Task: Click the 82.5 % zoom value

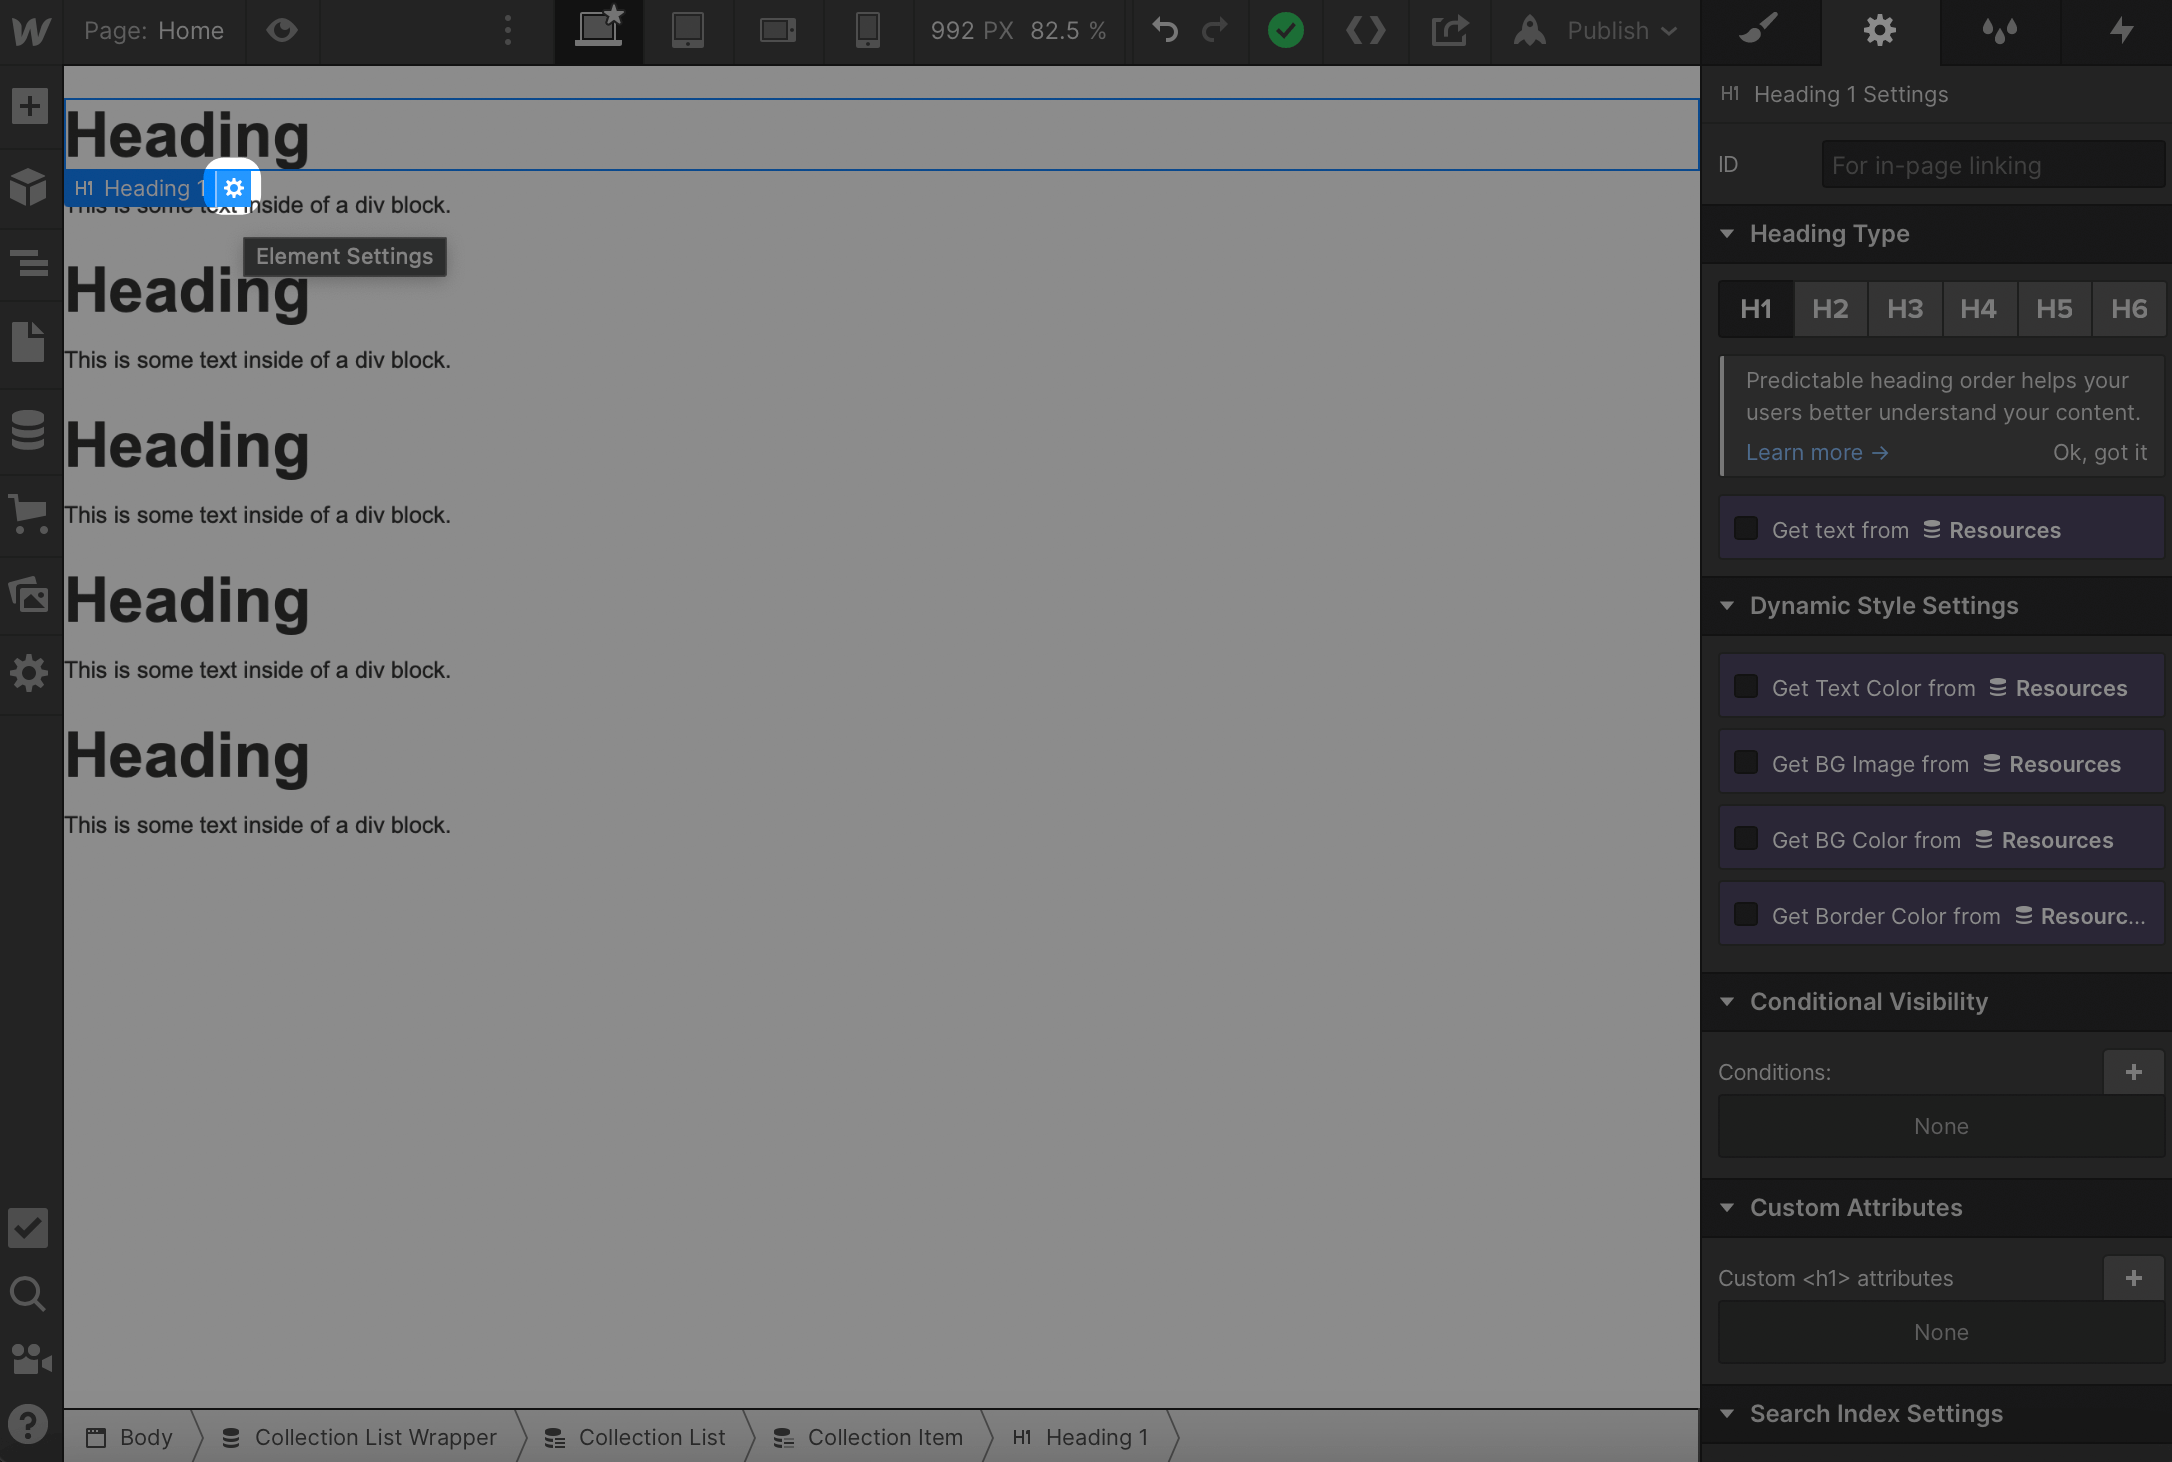Action: [x=1068, y=31]
